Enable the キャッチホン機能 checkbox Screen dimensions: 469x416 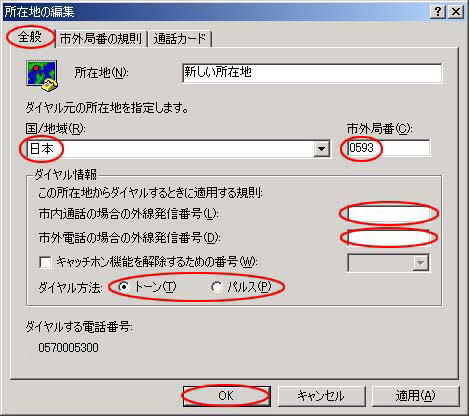click(x=45, y=262)
